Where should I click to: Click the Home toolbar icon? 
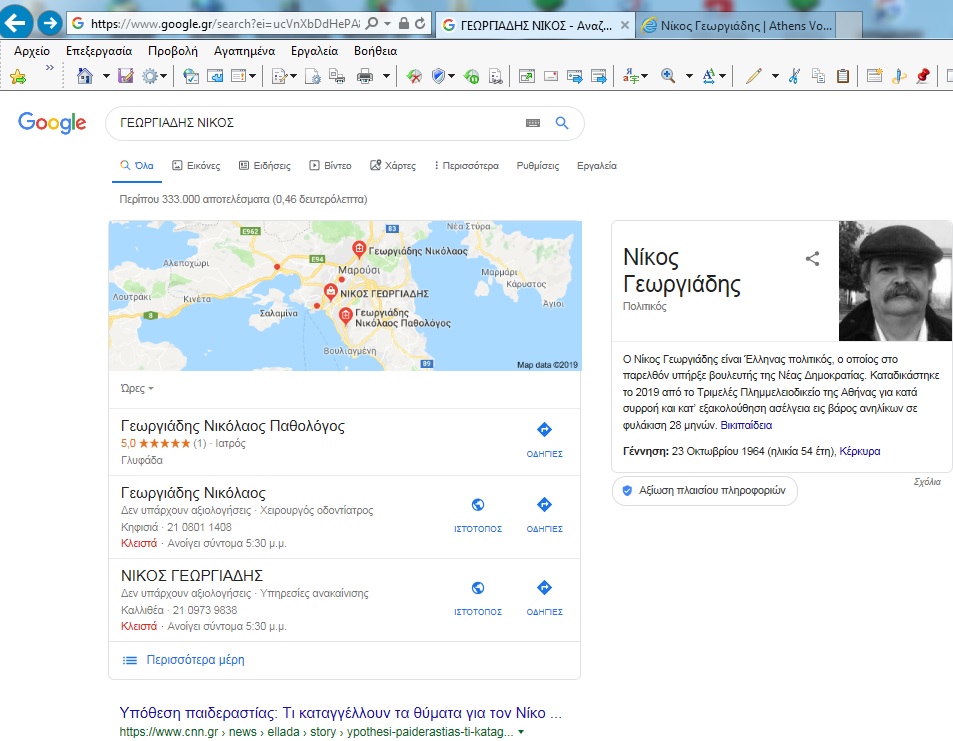[x=85, y=76]
